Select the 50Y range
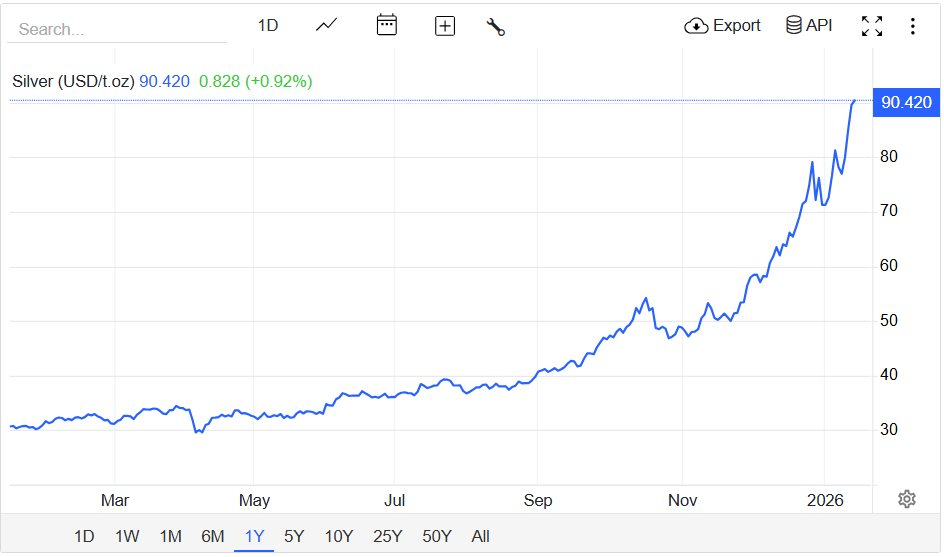The height and width of the screenshot is (557, 944). [437, 536]
